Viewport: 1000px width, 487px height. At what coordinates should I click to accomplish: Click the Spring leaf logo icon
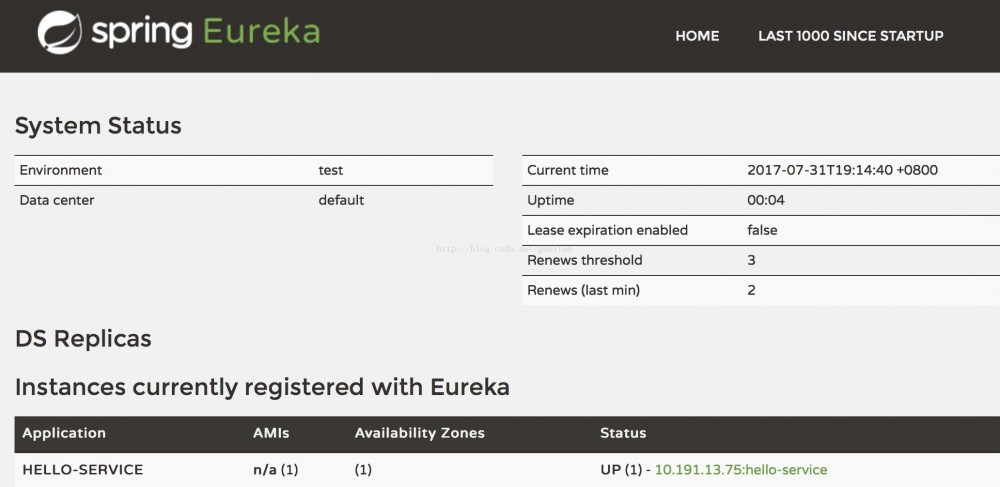[59, 32]
